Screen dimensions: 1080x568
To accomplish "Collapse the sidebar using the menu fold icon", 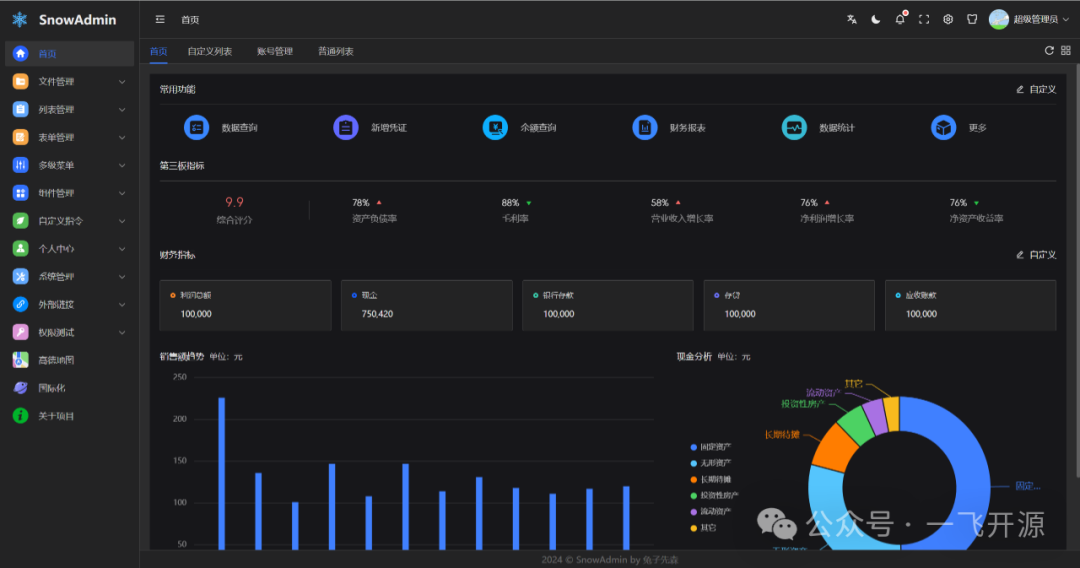I will [x=160, y=19].
